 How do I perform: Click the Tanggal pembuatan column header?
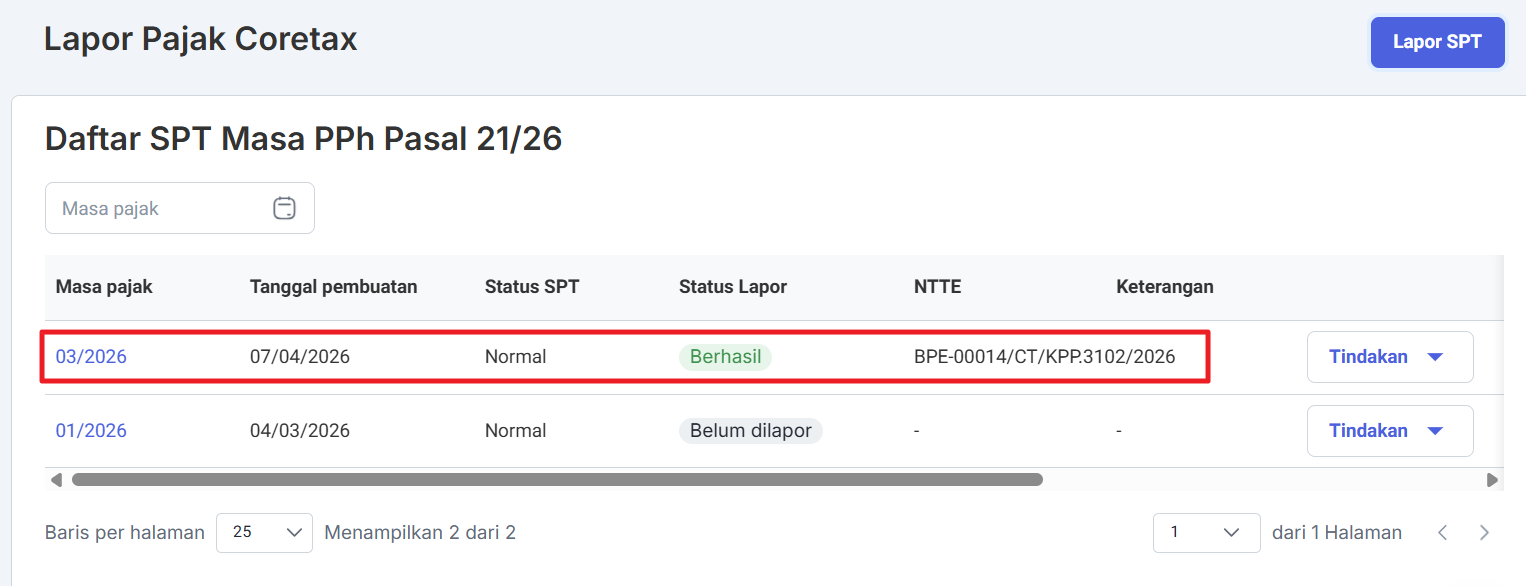coord(333,287)
